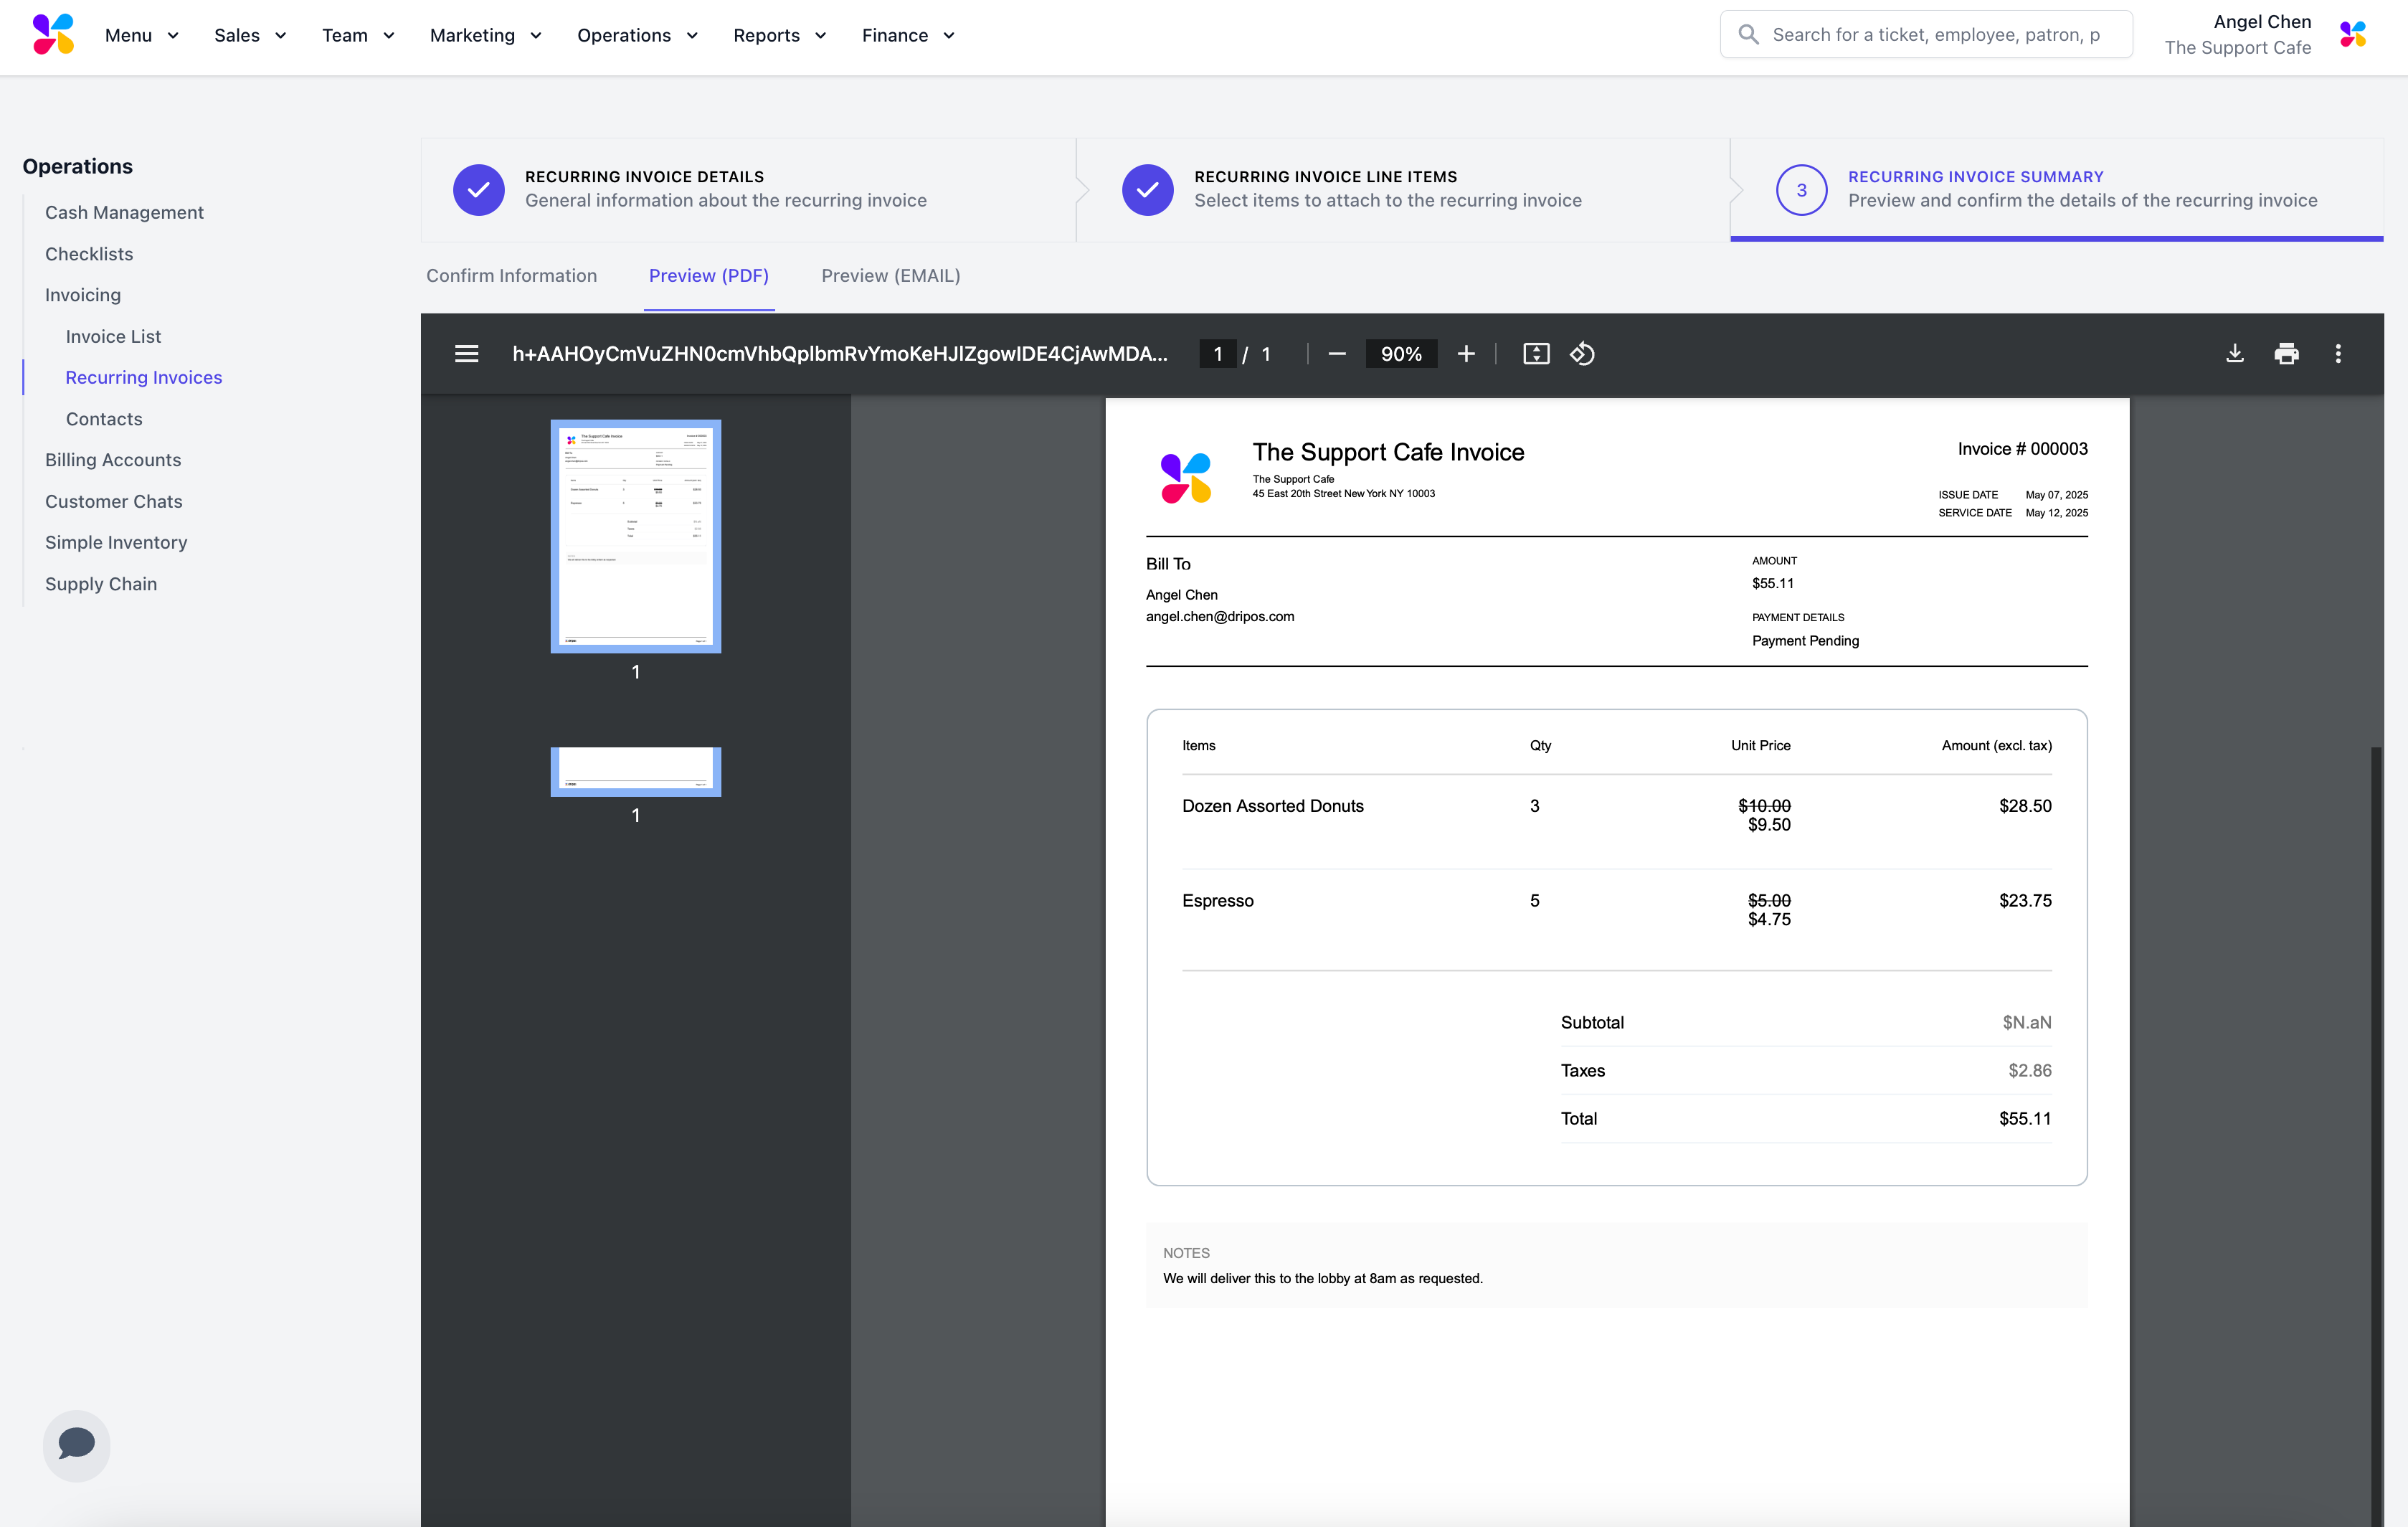Open the Finance dropdown menu
This screenshot has height=1527, width=2408.
click(x=908, y=35)
